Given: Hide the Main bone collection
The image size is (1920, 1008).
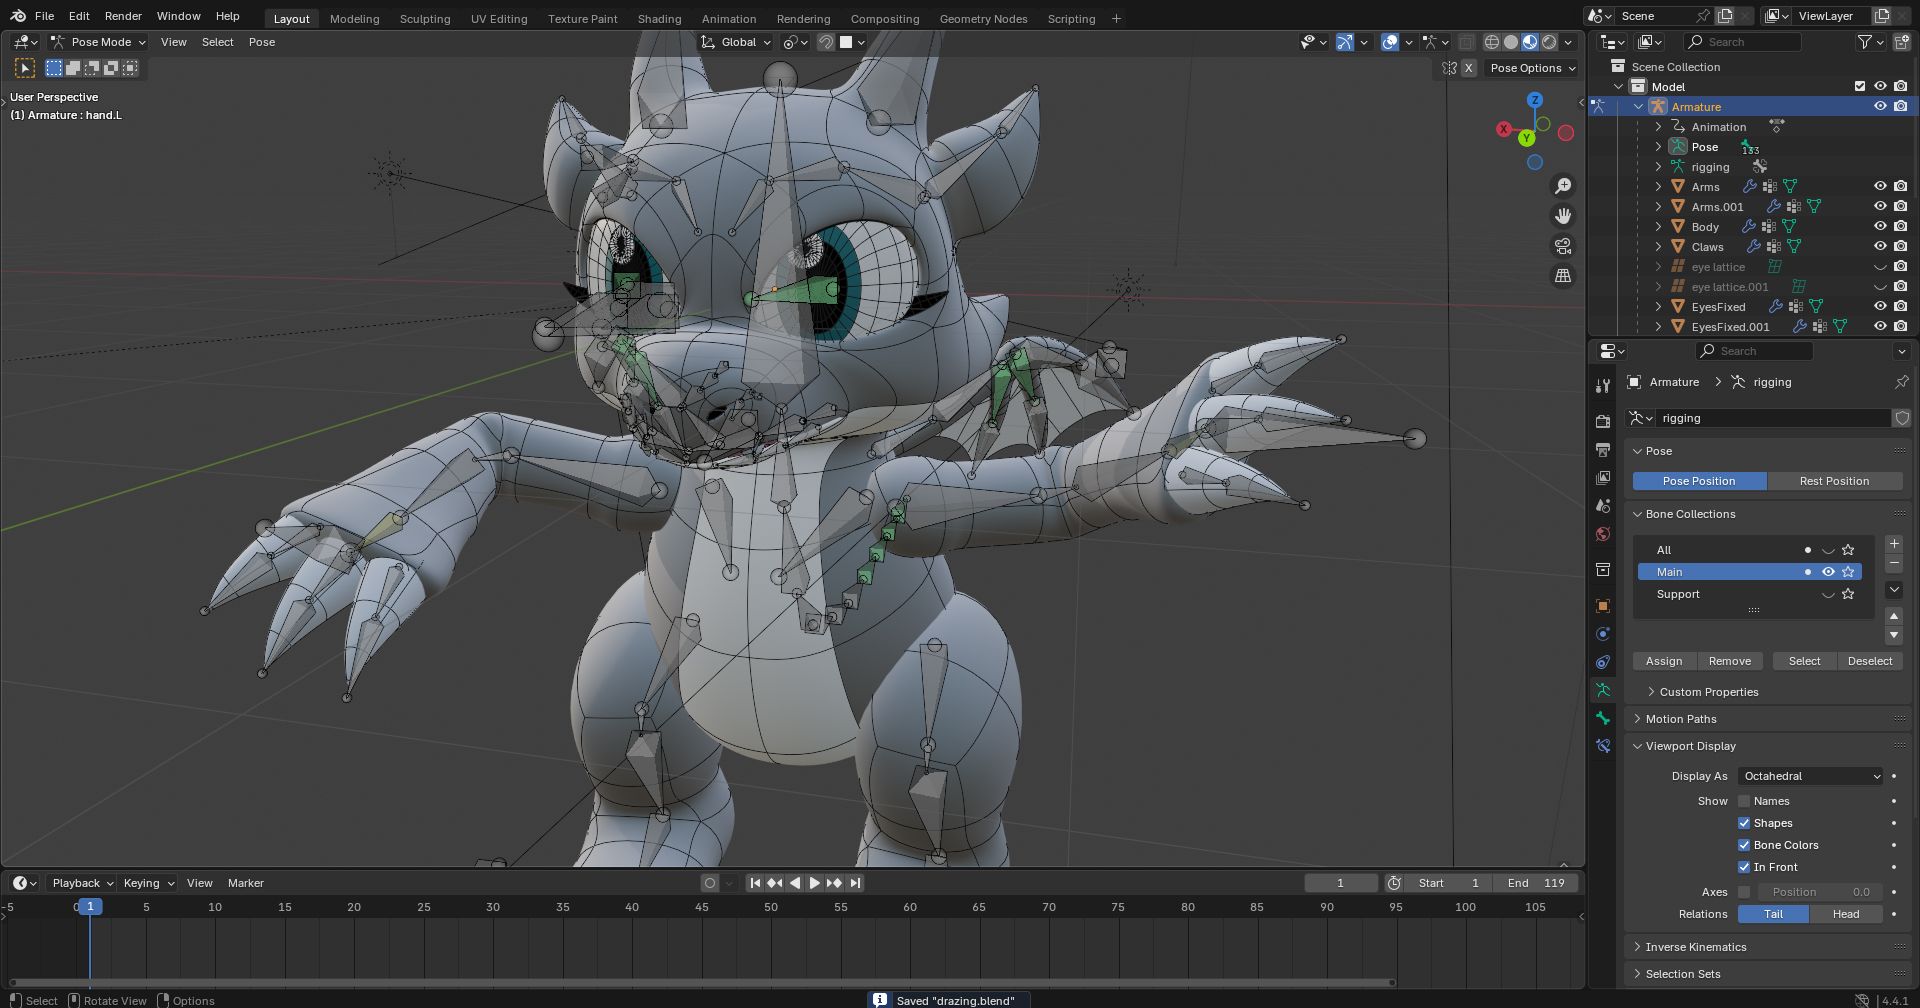Looking at the screenshot, I should coord(1828,572).
